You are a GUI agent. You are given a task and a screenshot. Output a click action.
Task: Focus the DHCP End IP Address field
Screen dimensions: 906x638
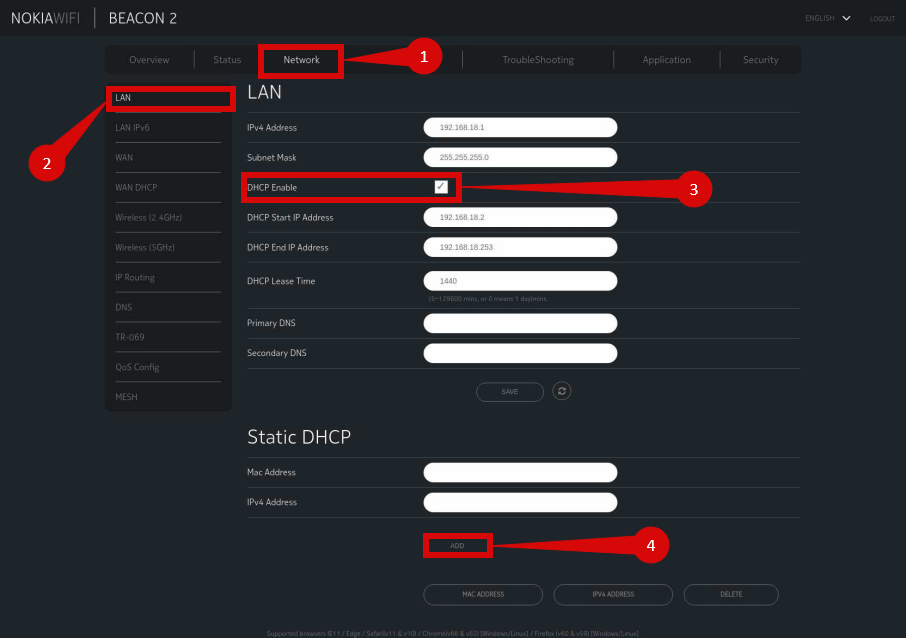pyautogui.click(x=520, y=247)
